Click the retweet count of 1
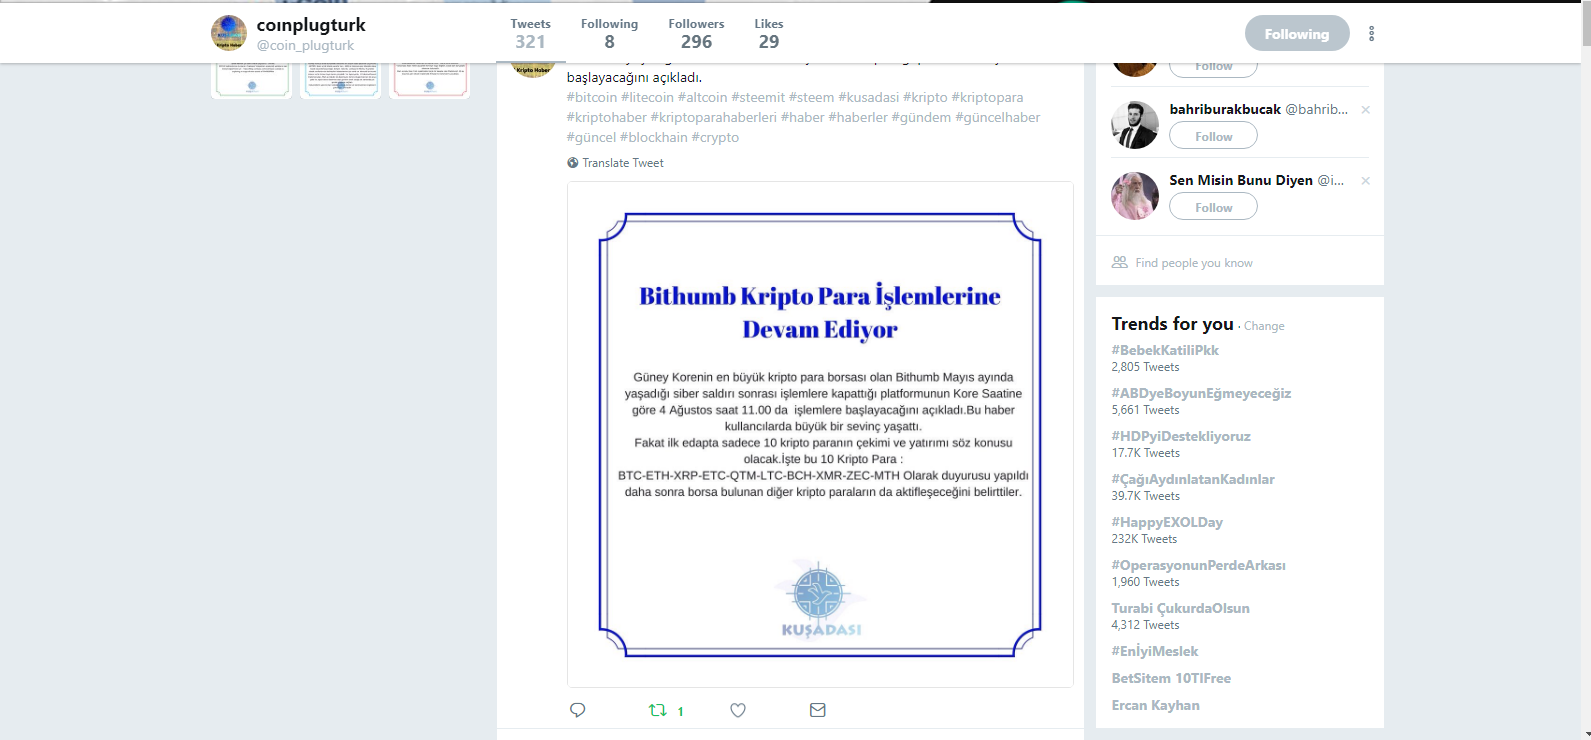The width and height of the screenshot is (1591, 740). (680, 711)
